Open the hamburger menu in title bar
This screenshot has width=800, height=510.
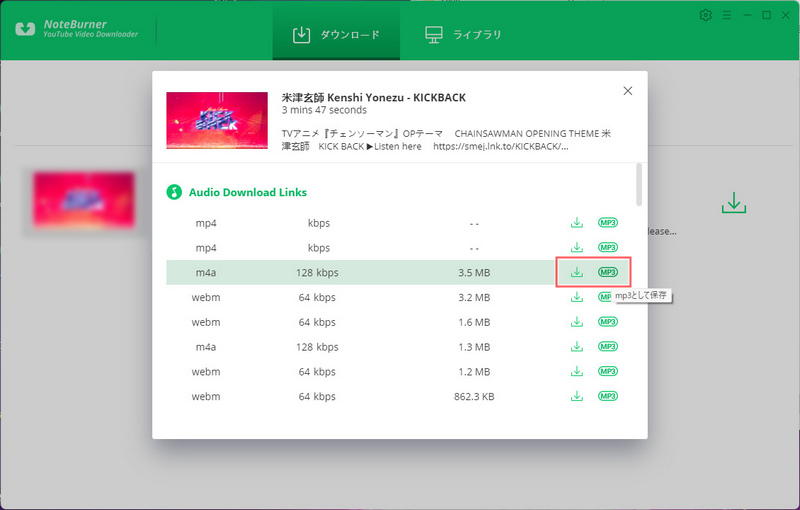pos(727,15)
